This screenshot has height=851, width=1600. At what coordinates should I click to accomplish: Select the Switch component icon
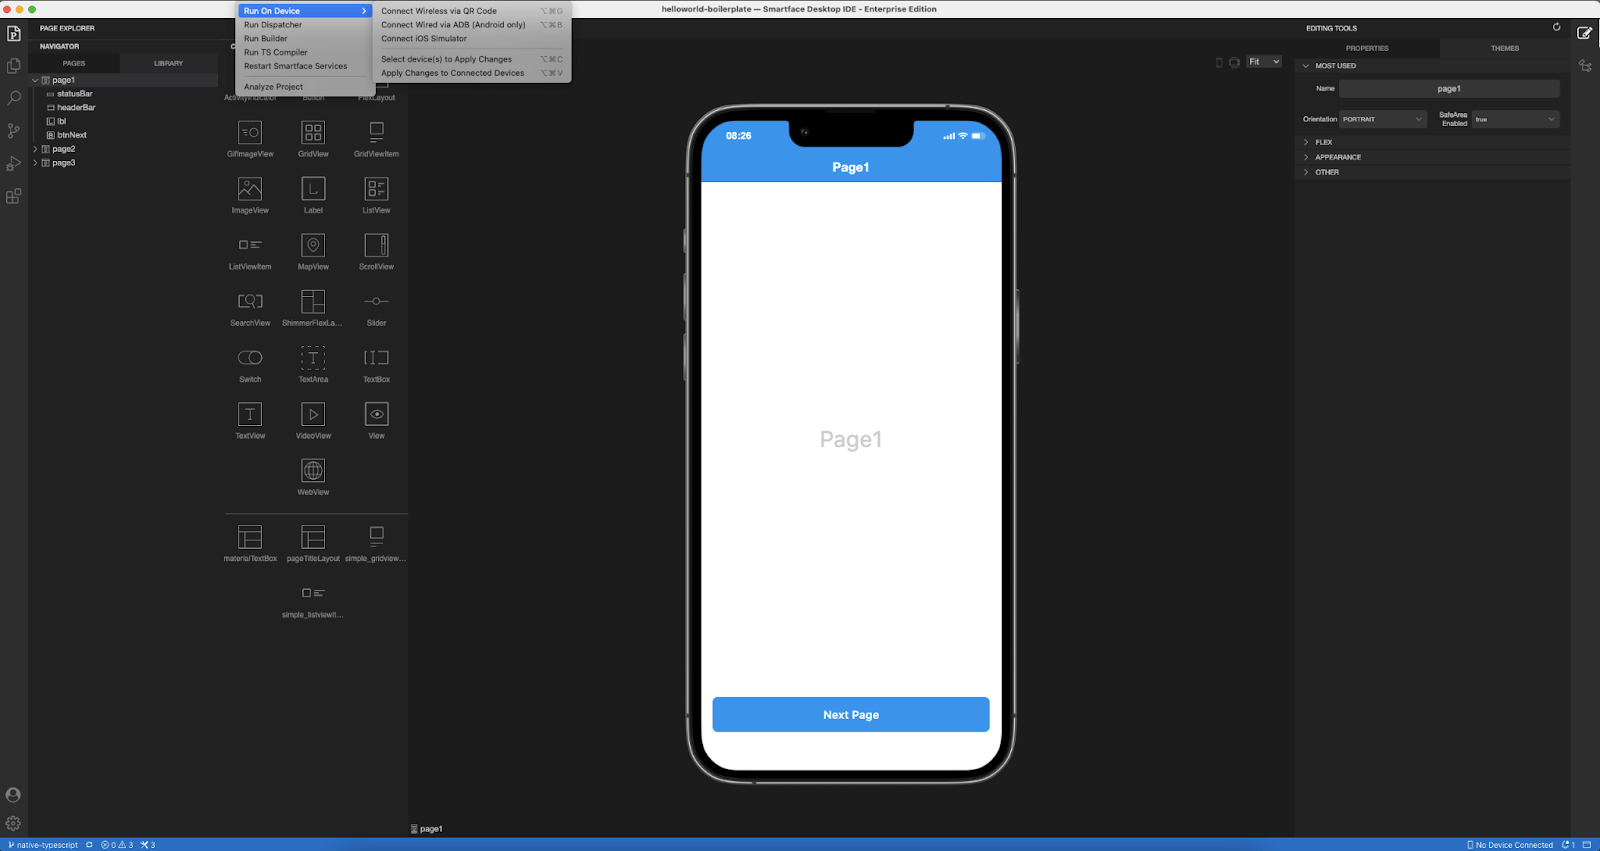(250, 358)
